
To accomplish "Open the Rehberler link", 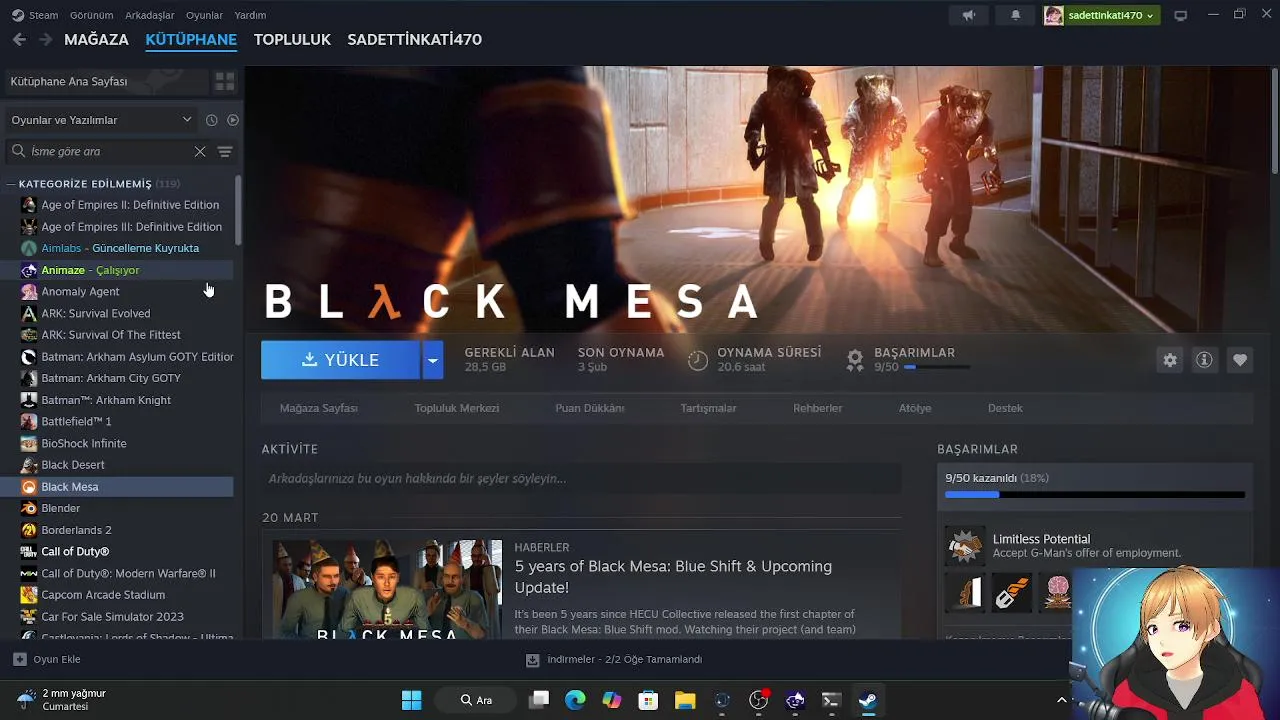I will 818,408.
